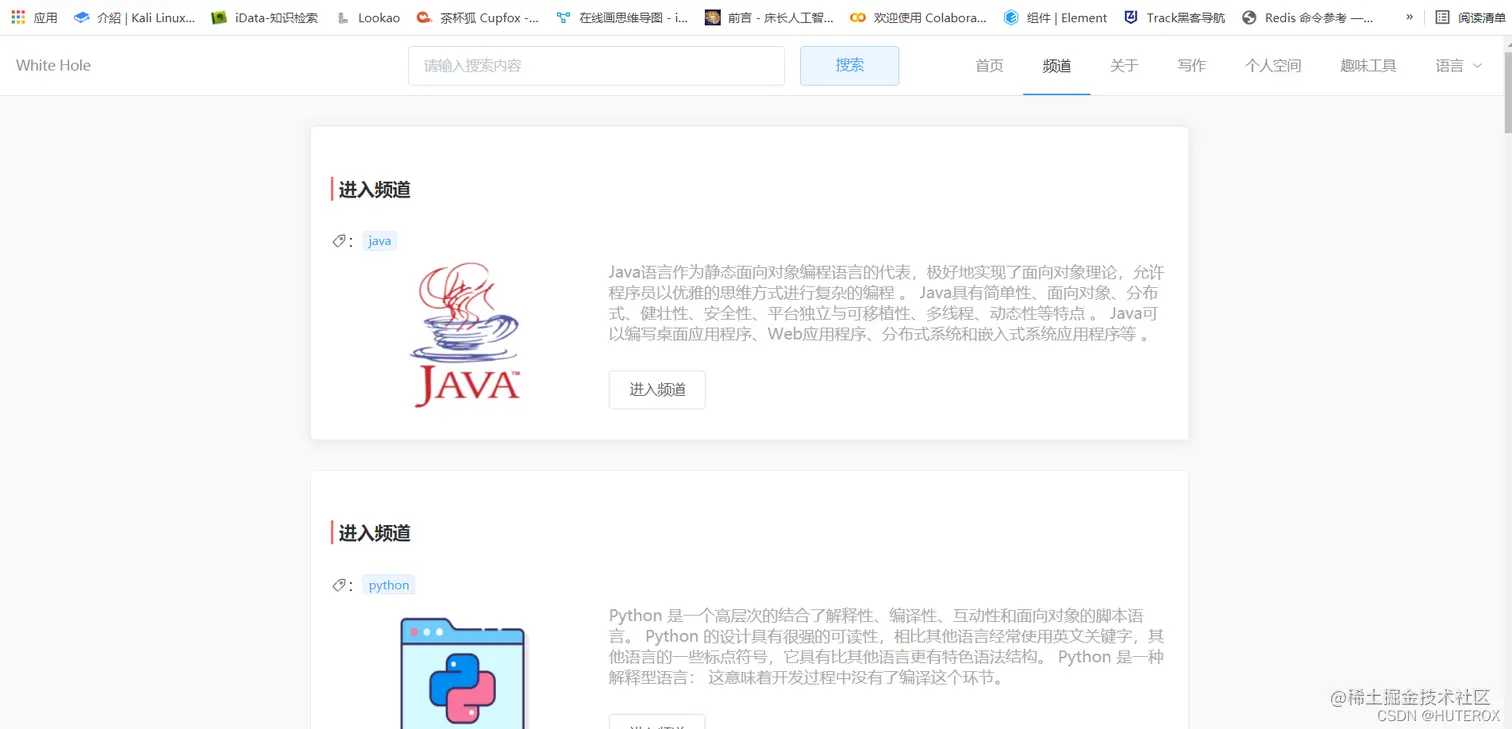Image resolution: width=1512 pixels, height=729 pixels.
Task: Select the 频道 channels tab
Action: click(x=1056, y=66)
